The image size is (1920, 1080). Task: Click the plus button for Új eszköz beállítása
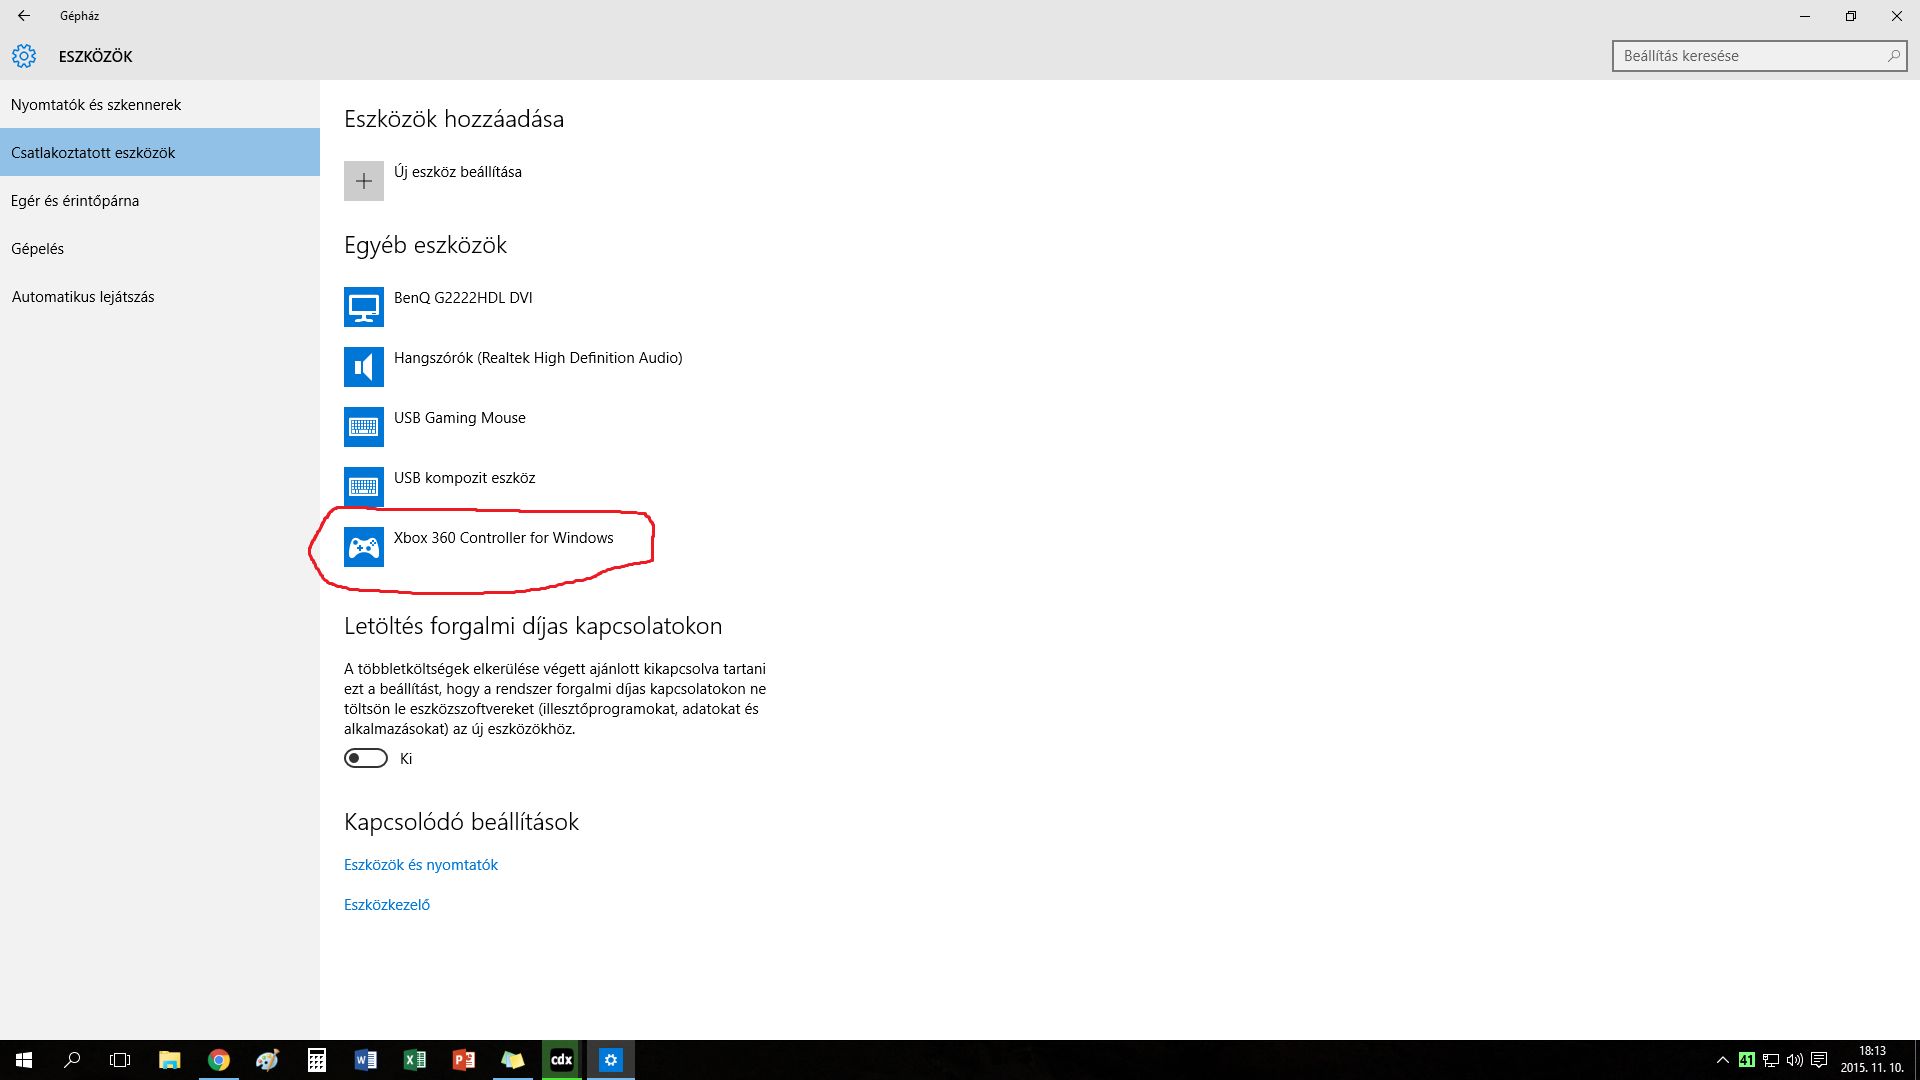tap(364, 181)
